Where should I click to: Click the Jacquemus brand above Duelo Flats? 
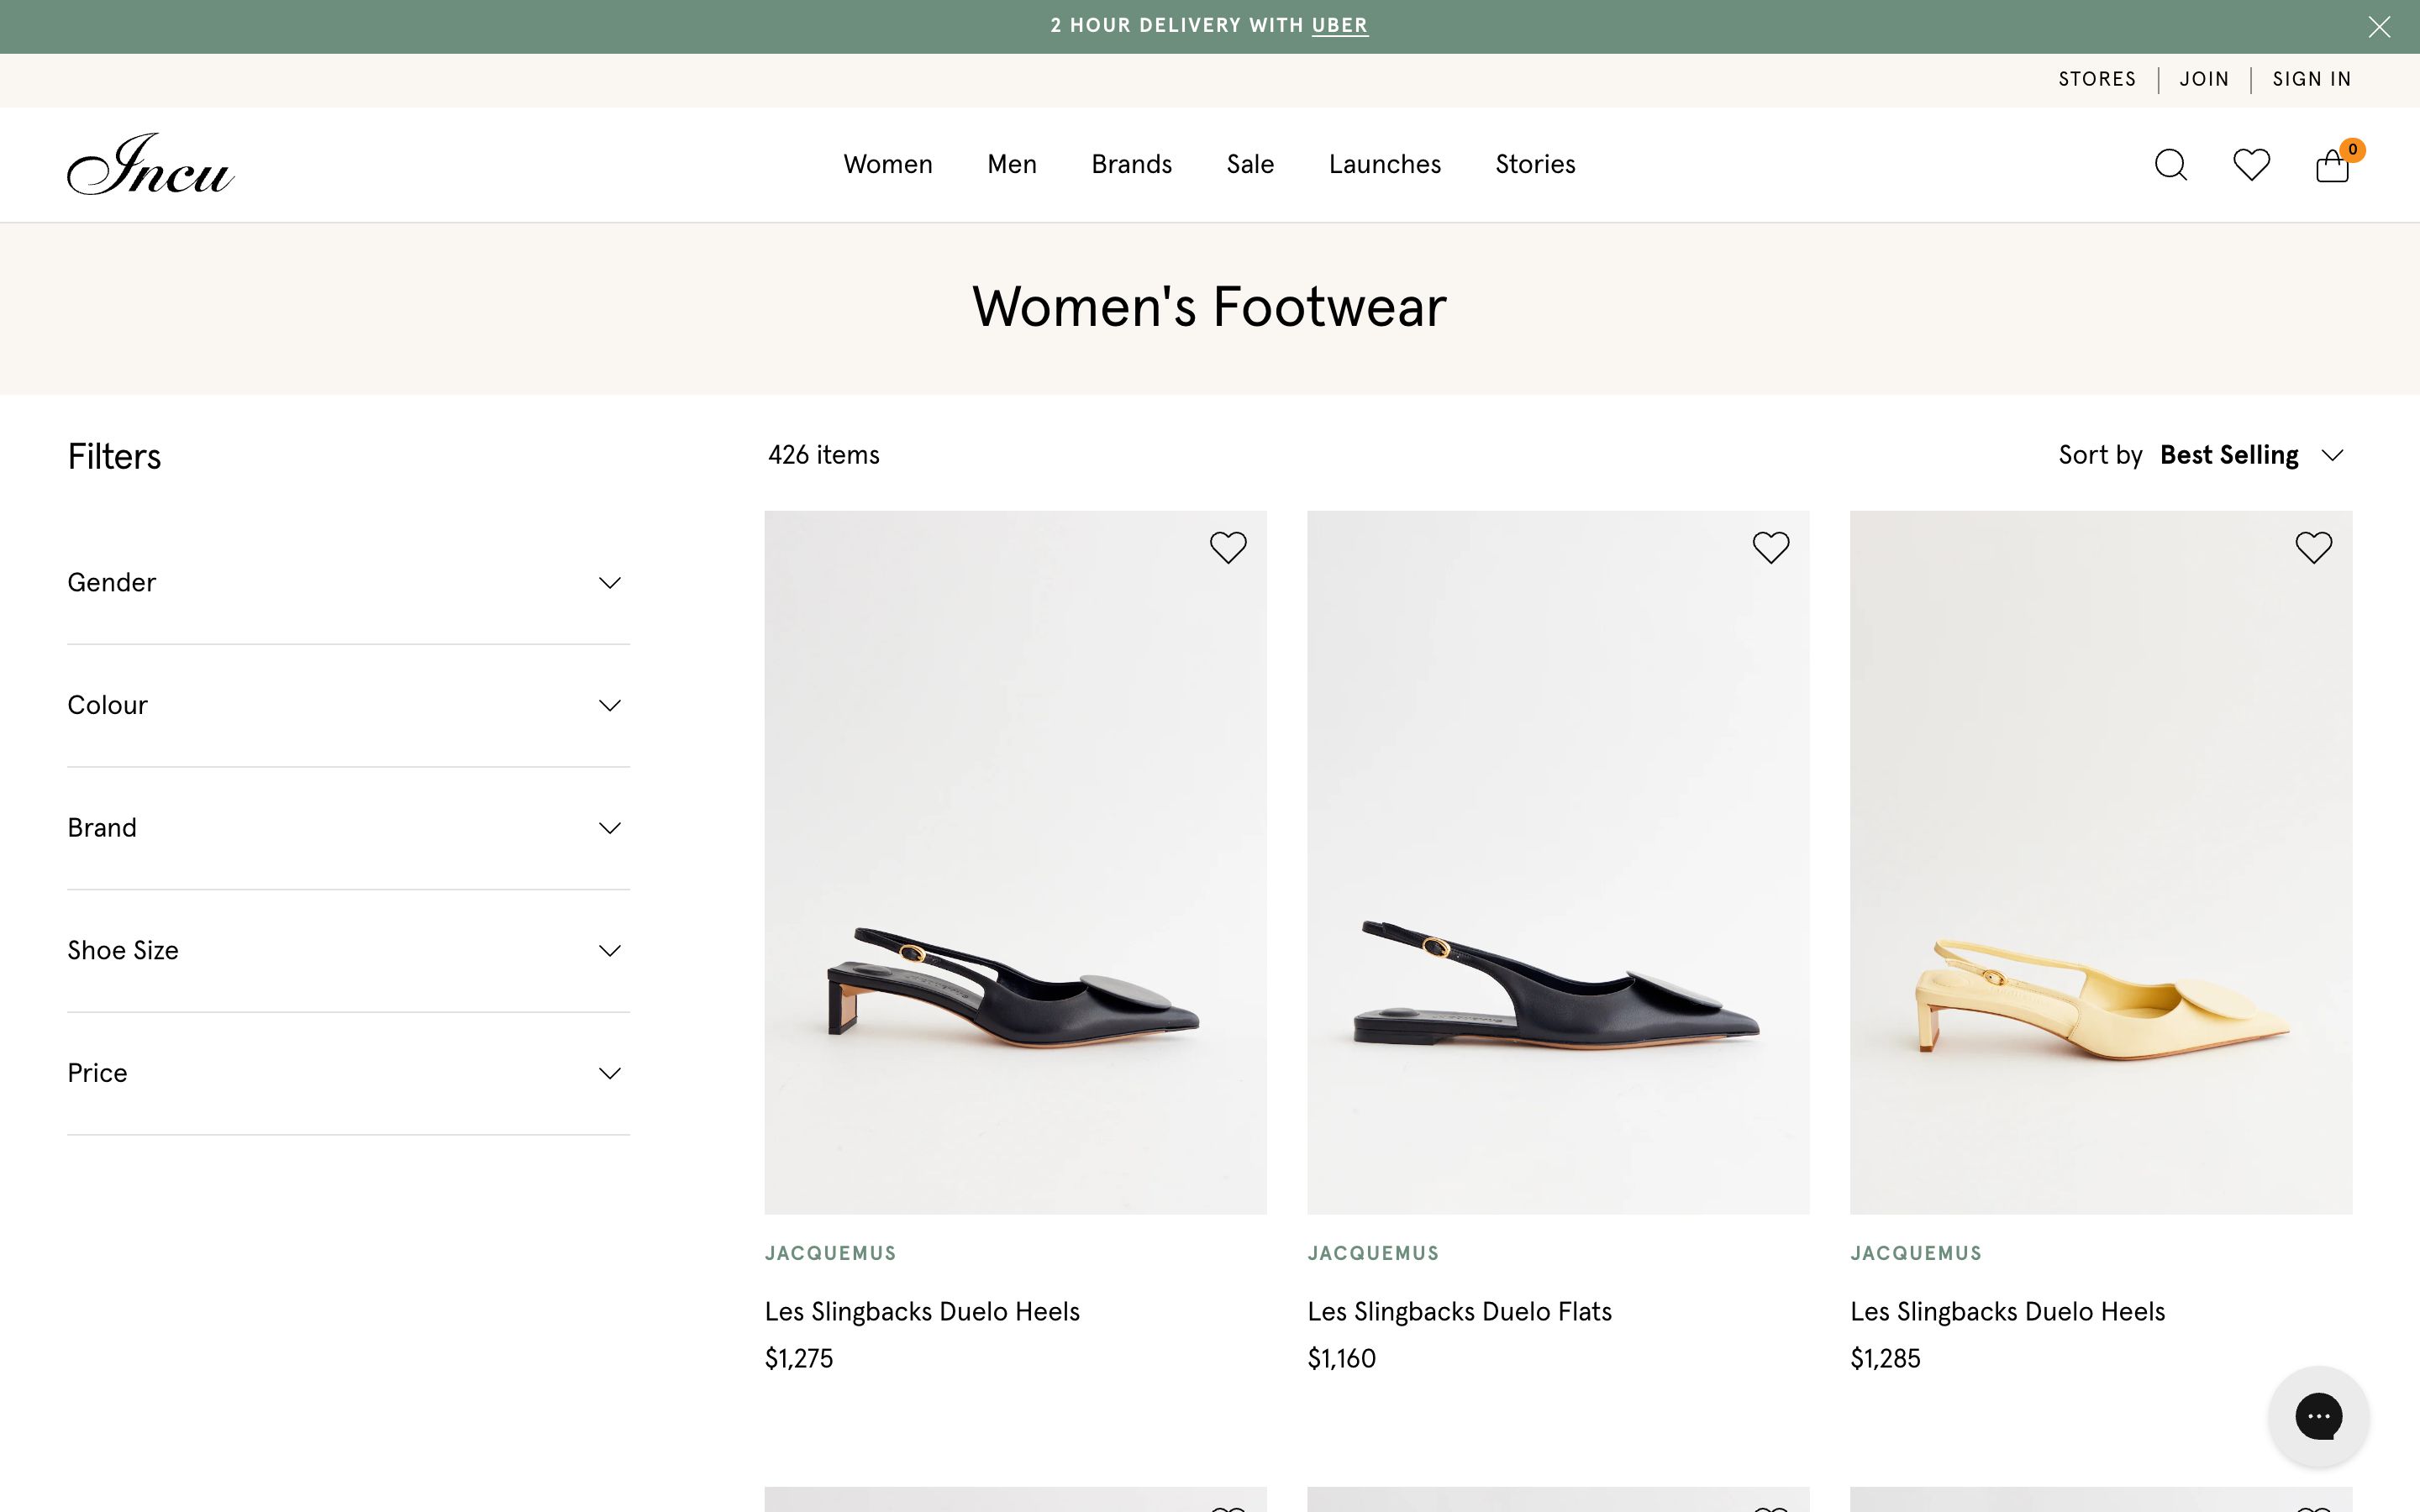pos(1372,1254)
